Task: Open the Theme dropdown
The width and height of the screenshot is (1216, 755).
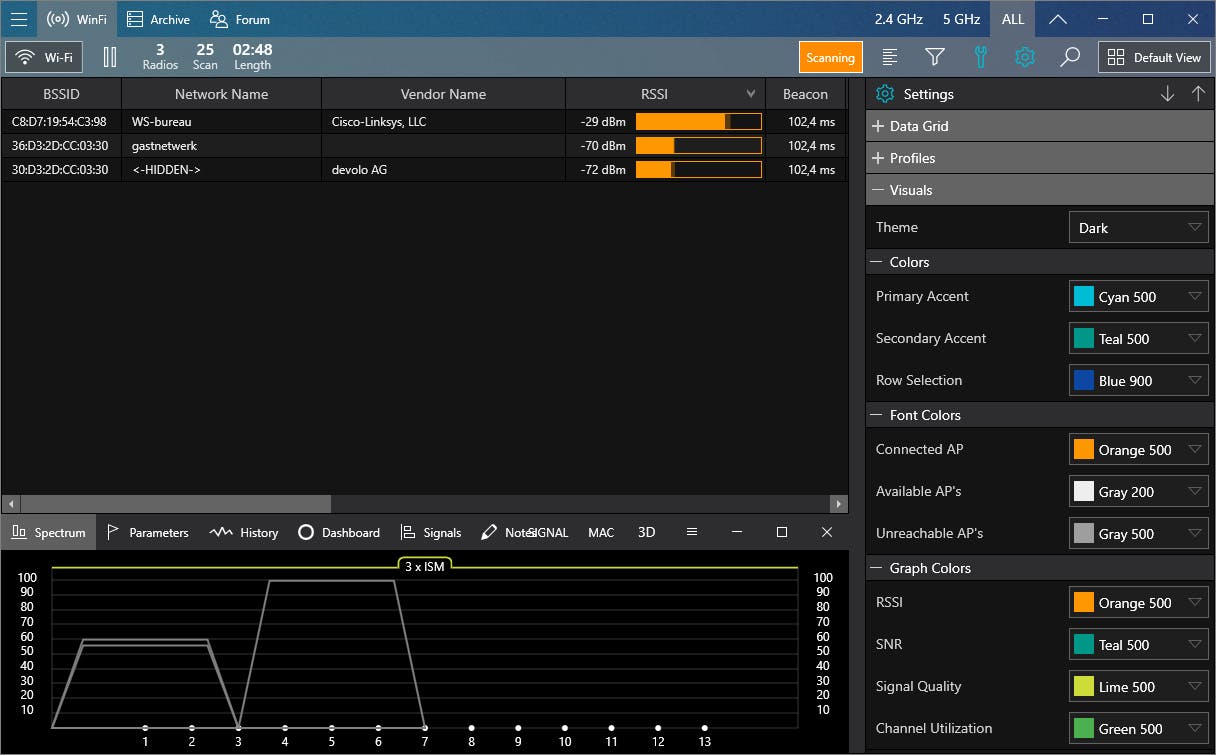Action: coord(1138,228)
